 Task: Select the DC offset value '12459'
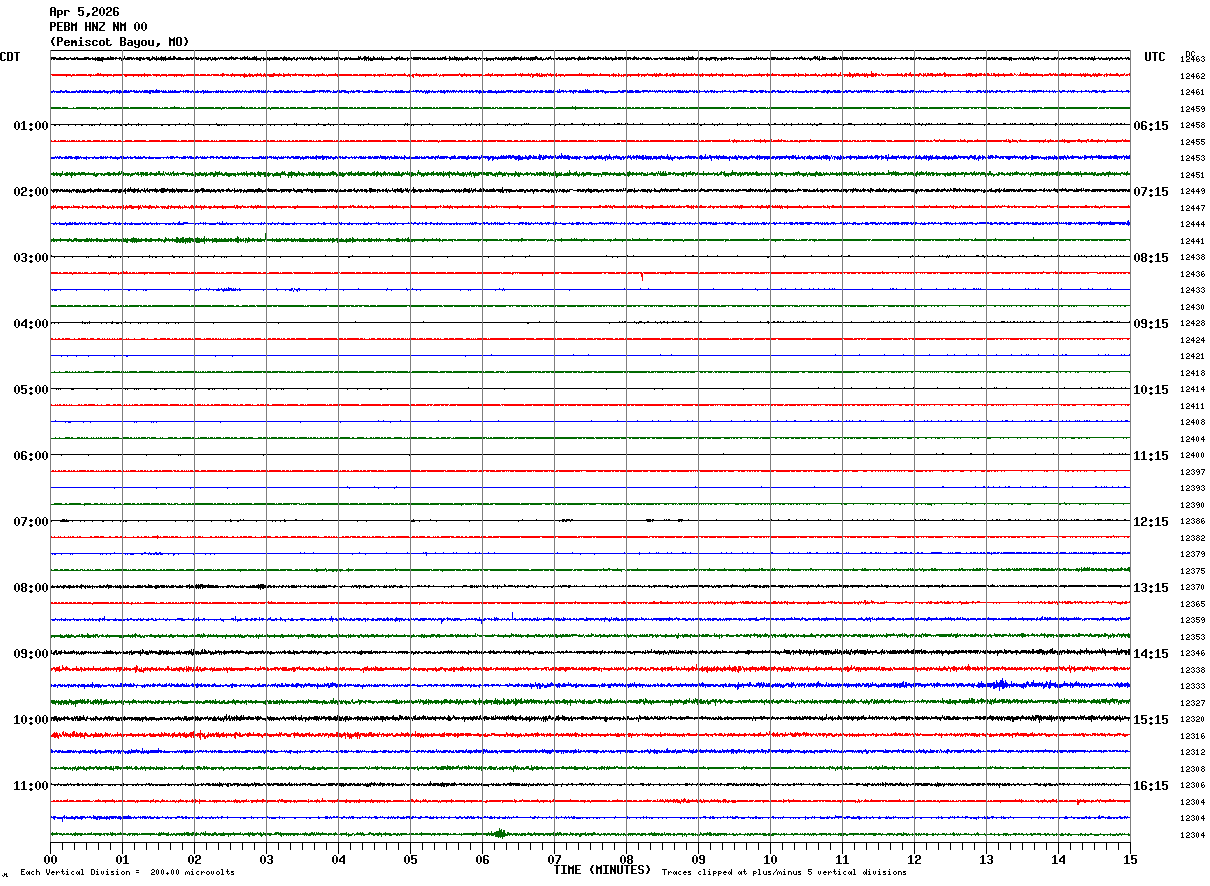click(x=1192, y=109)
